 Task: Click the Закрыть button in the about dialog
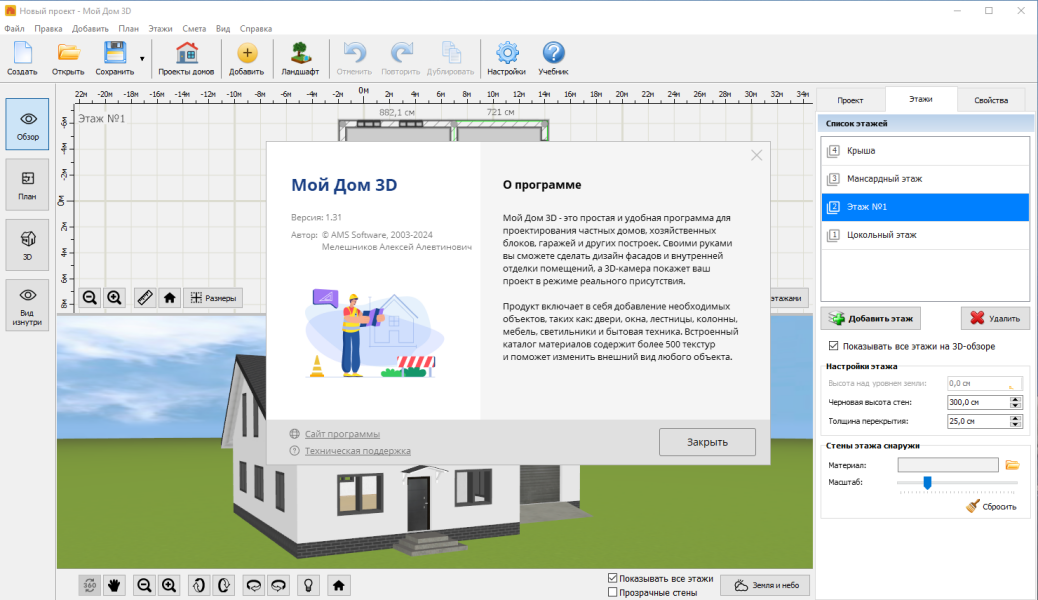(x=707, y=442)
